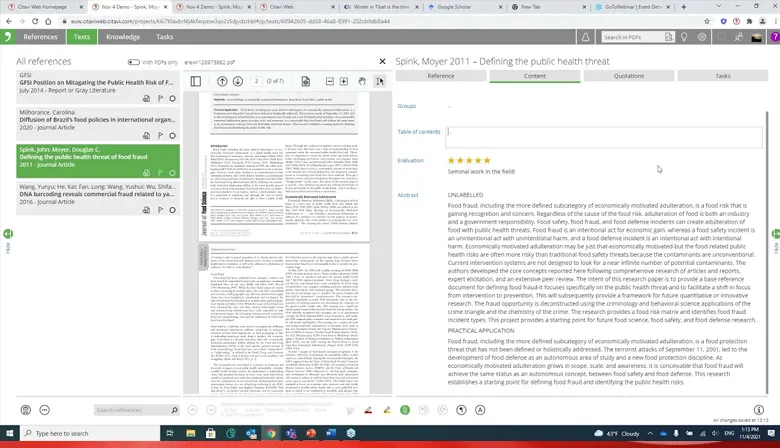780x448 pixels.
Task: Open the References tab
Action: 40,37
